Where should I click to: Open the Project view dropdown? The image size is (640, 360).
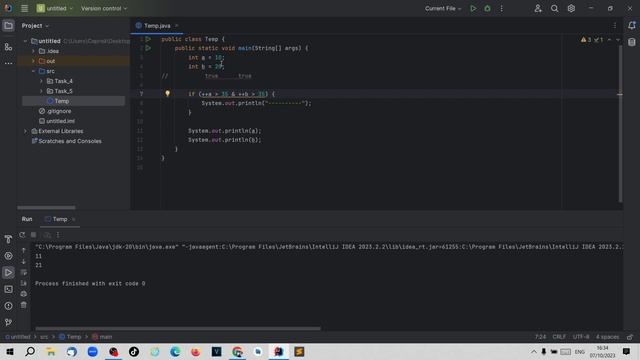coord(35,26)
